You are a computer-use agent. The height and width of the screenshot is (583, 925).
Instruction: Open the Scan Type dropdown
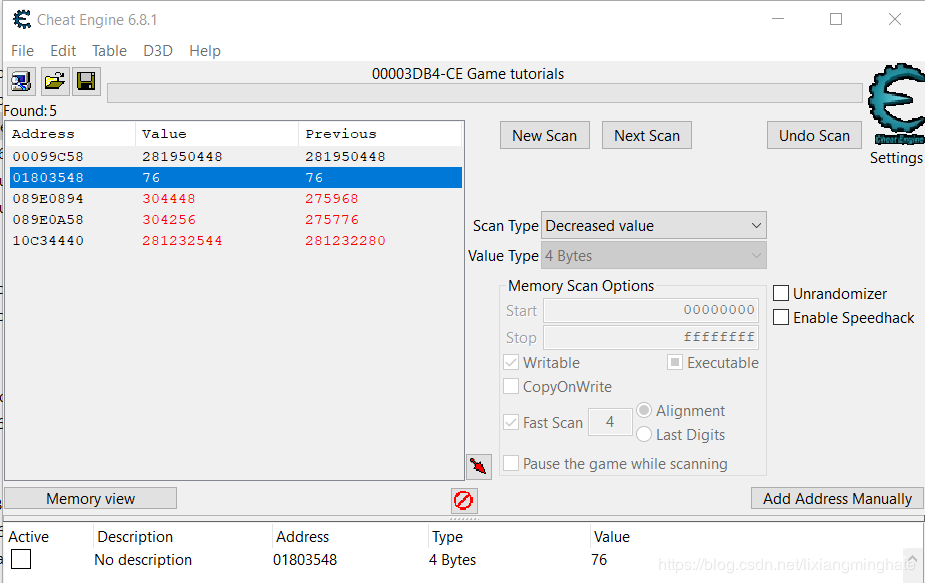654,226
